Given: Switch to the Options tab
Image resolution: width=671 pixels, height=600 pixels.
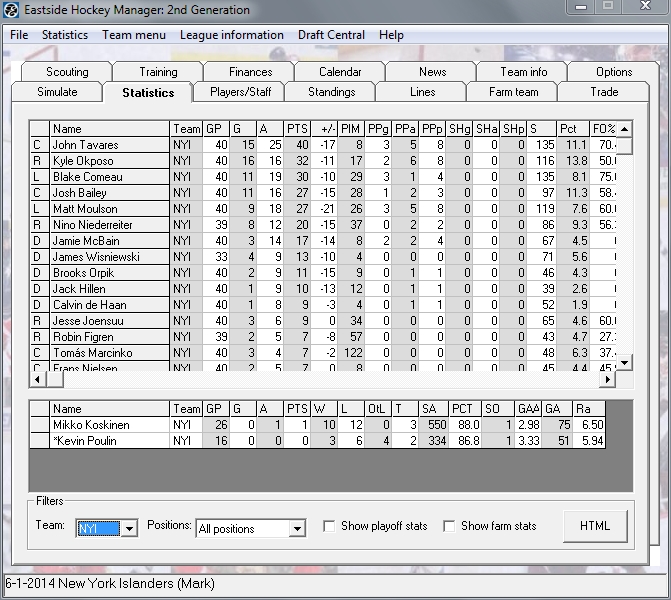Looking at the screenshot, I should pos(614,71).
